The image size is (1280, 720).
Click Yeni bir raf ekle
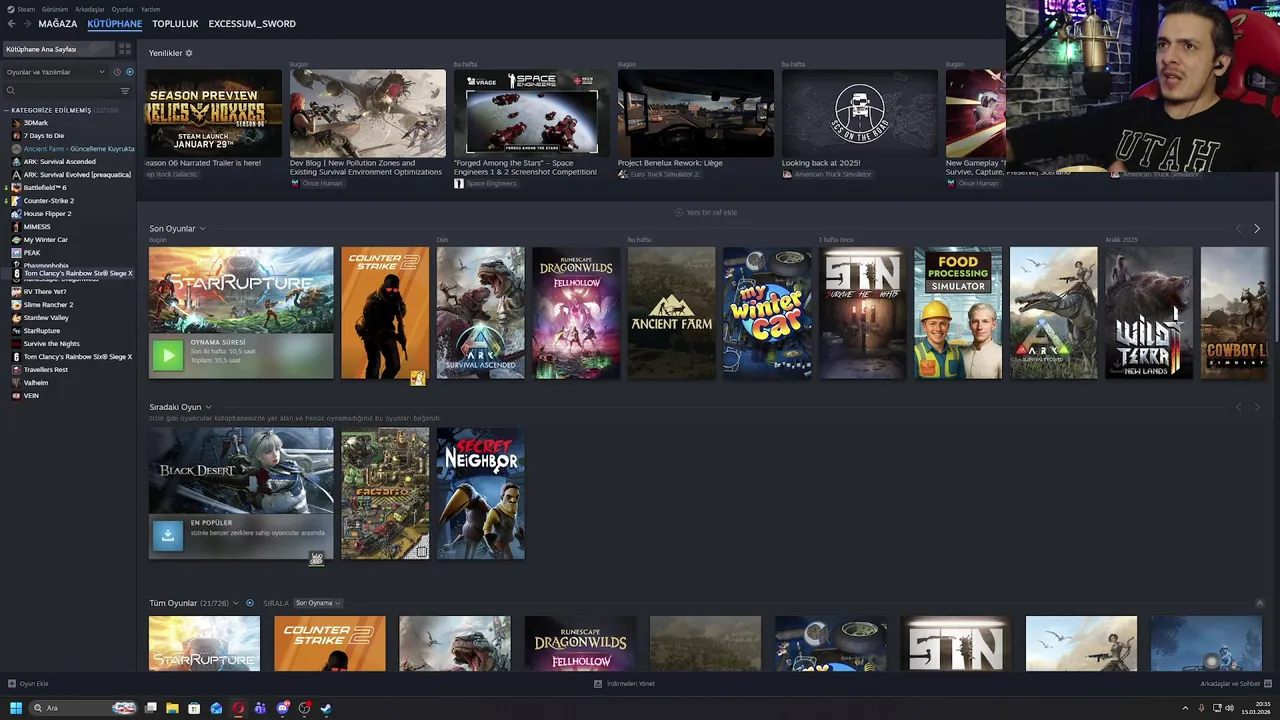[706, 212]
